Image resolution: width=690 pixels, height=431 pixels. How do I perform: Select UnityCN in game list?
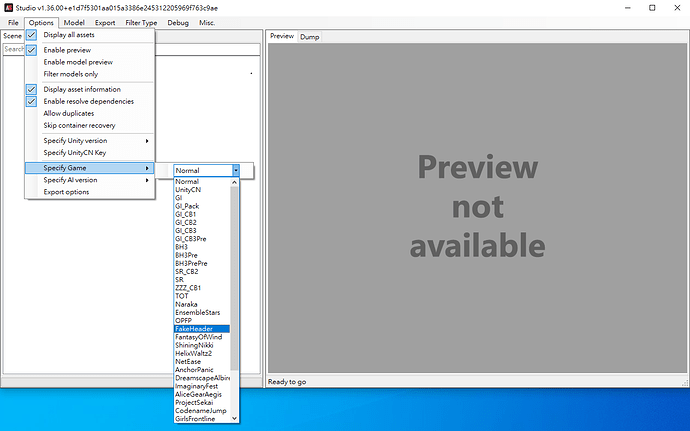[x=202, y=190]
